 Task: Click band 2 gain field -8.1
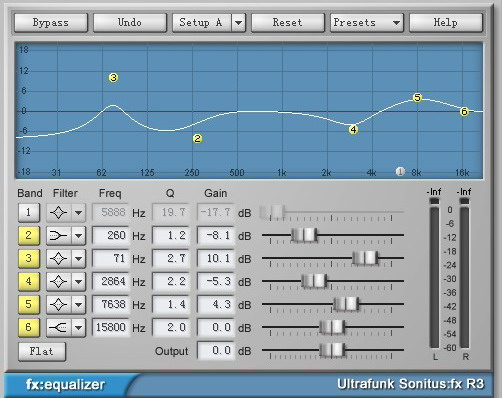tap(216, 236)
